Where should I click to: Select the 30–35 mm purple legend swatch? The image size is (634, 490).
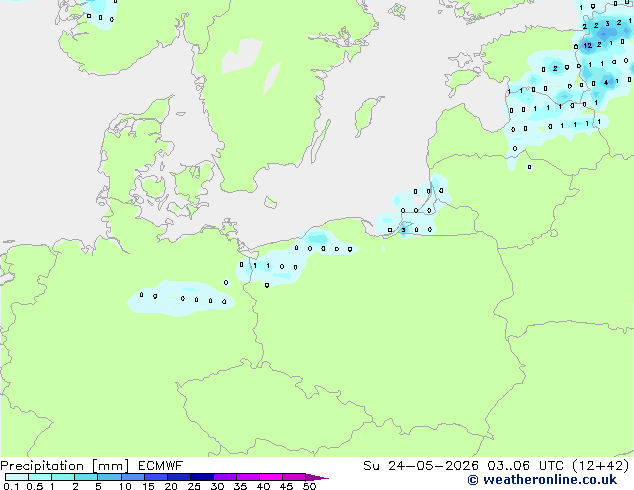[x=224, y=477]
